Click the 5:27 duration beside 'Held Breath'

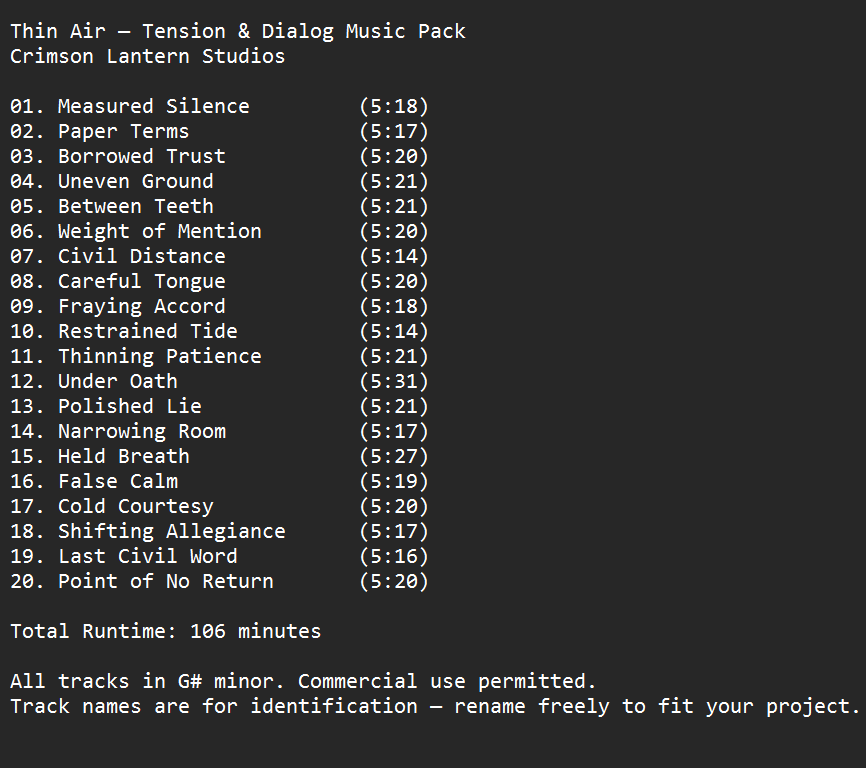[393, 456]
